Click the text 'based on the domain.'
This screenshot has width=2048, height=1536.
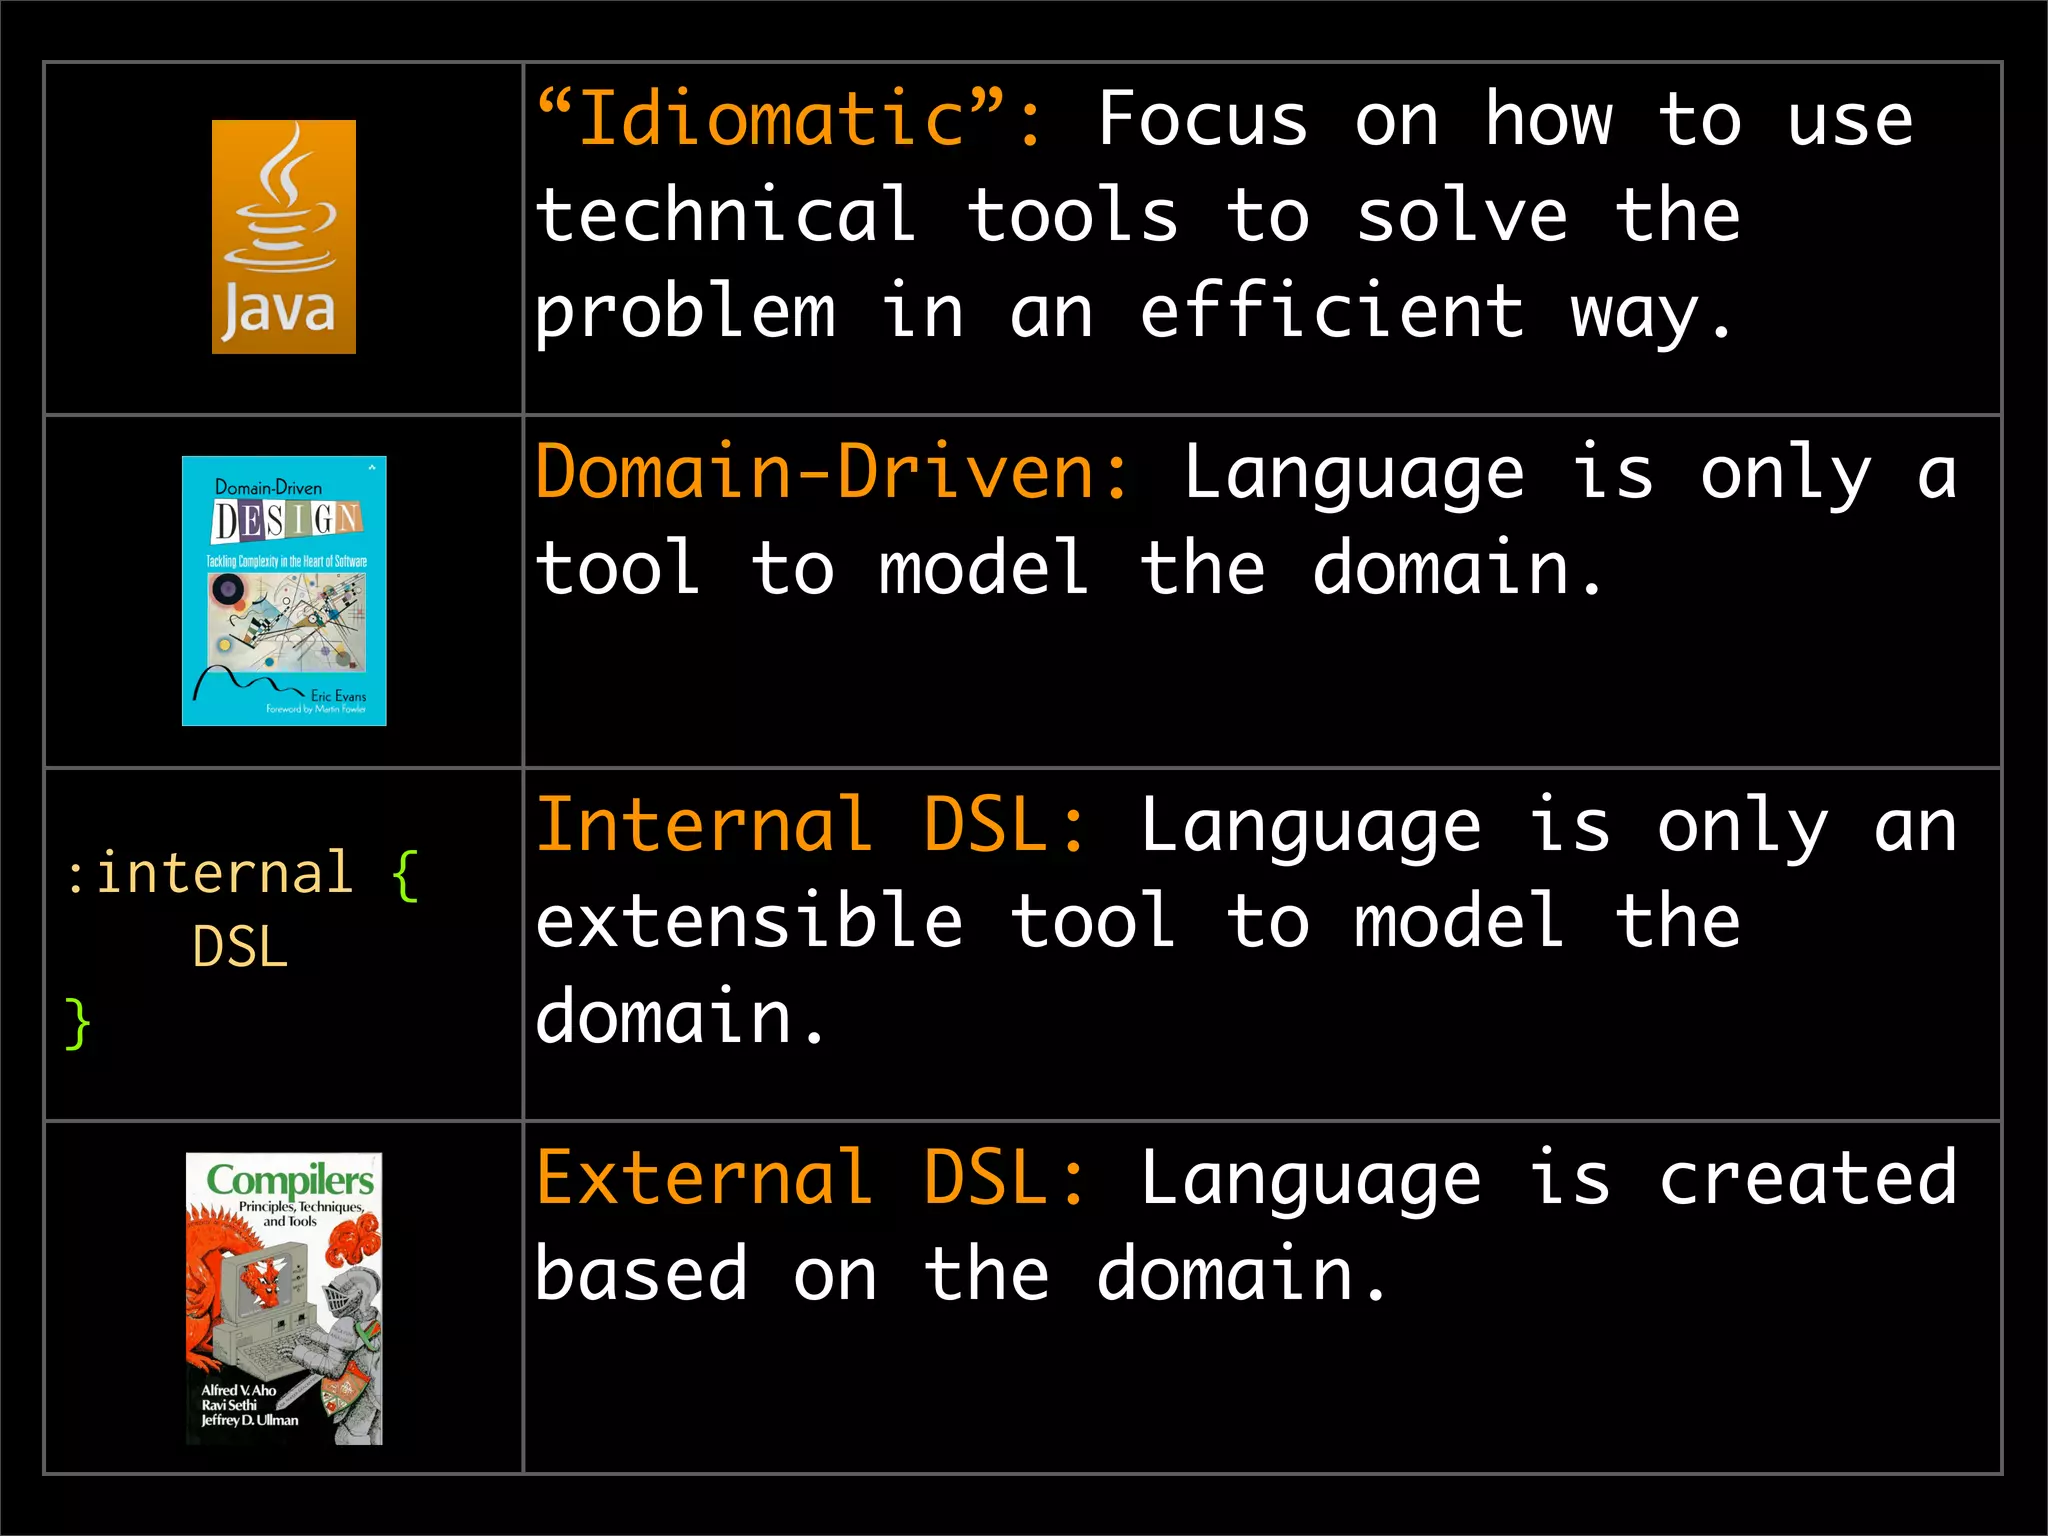(962, 1273)
